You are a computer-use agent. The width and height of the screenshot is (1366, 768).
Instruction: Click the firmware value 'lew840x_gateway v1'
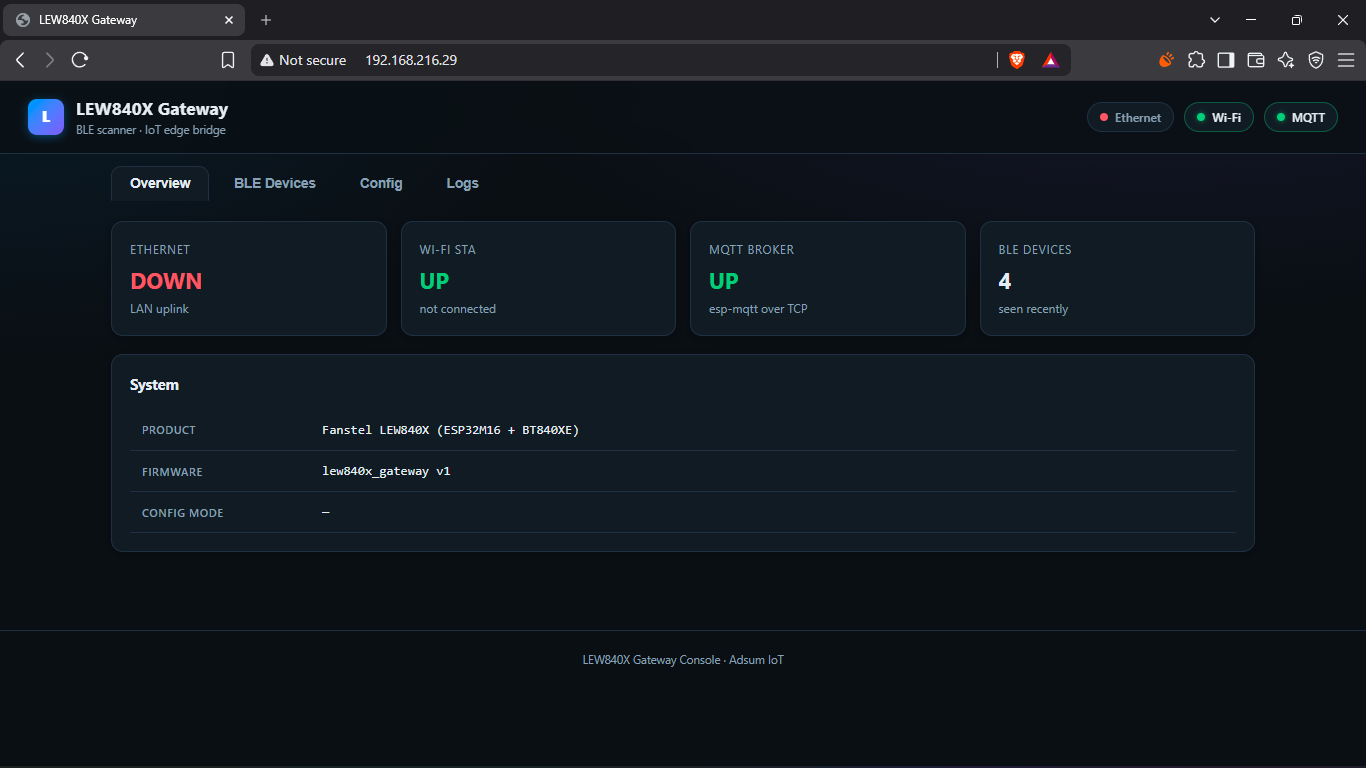pos(386,471)
